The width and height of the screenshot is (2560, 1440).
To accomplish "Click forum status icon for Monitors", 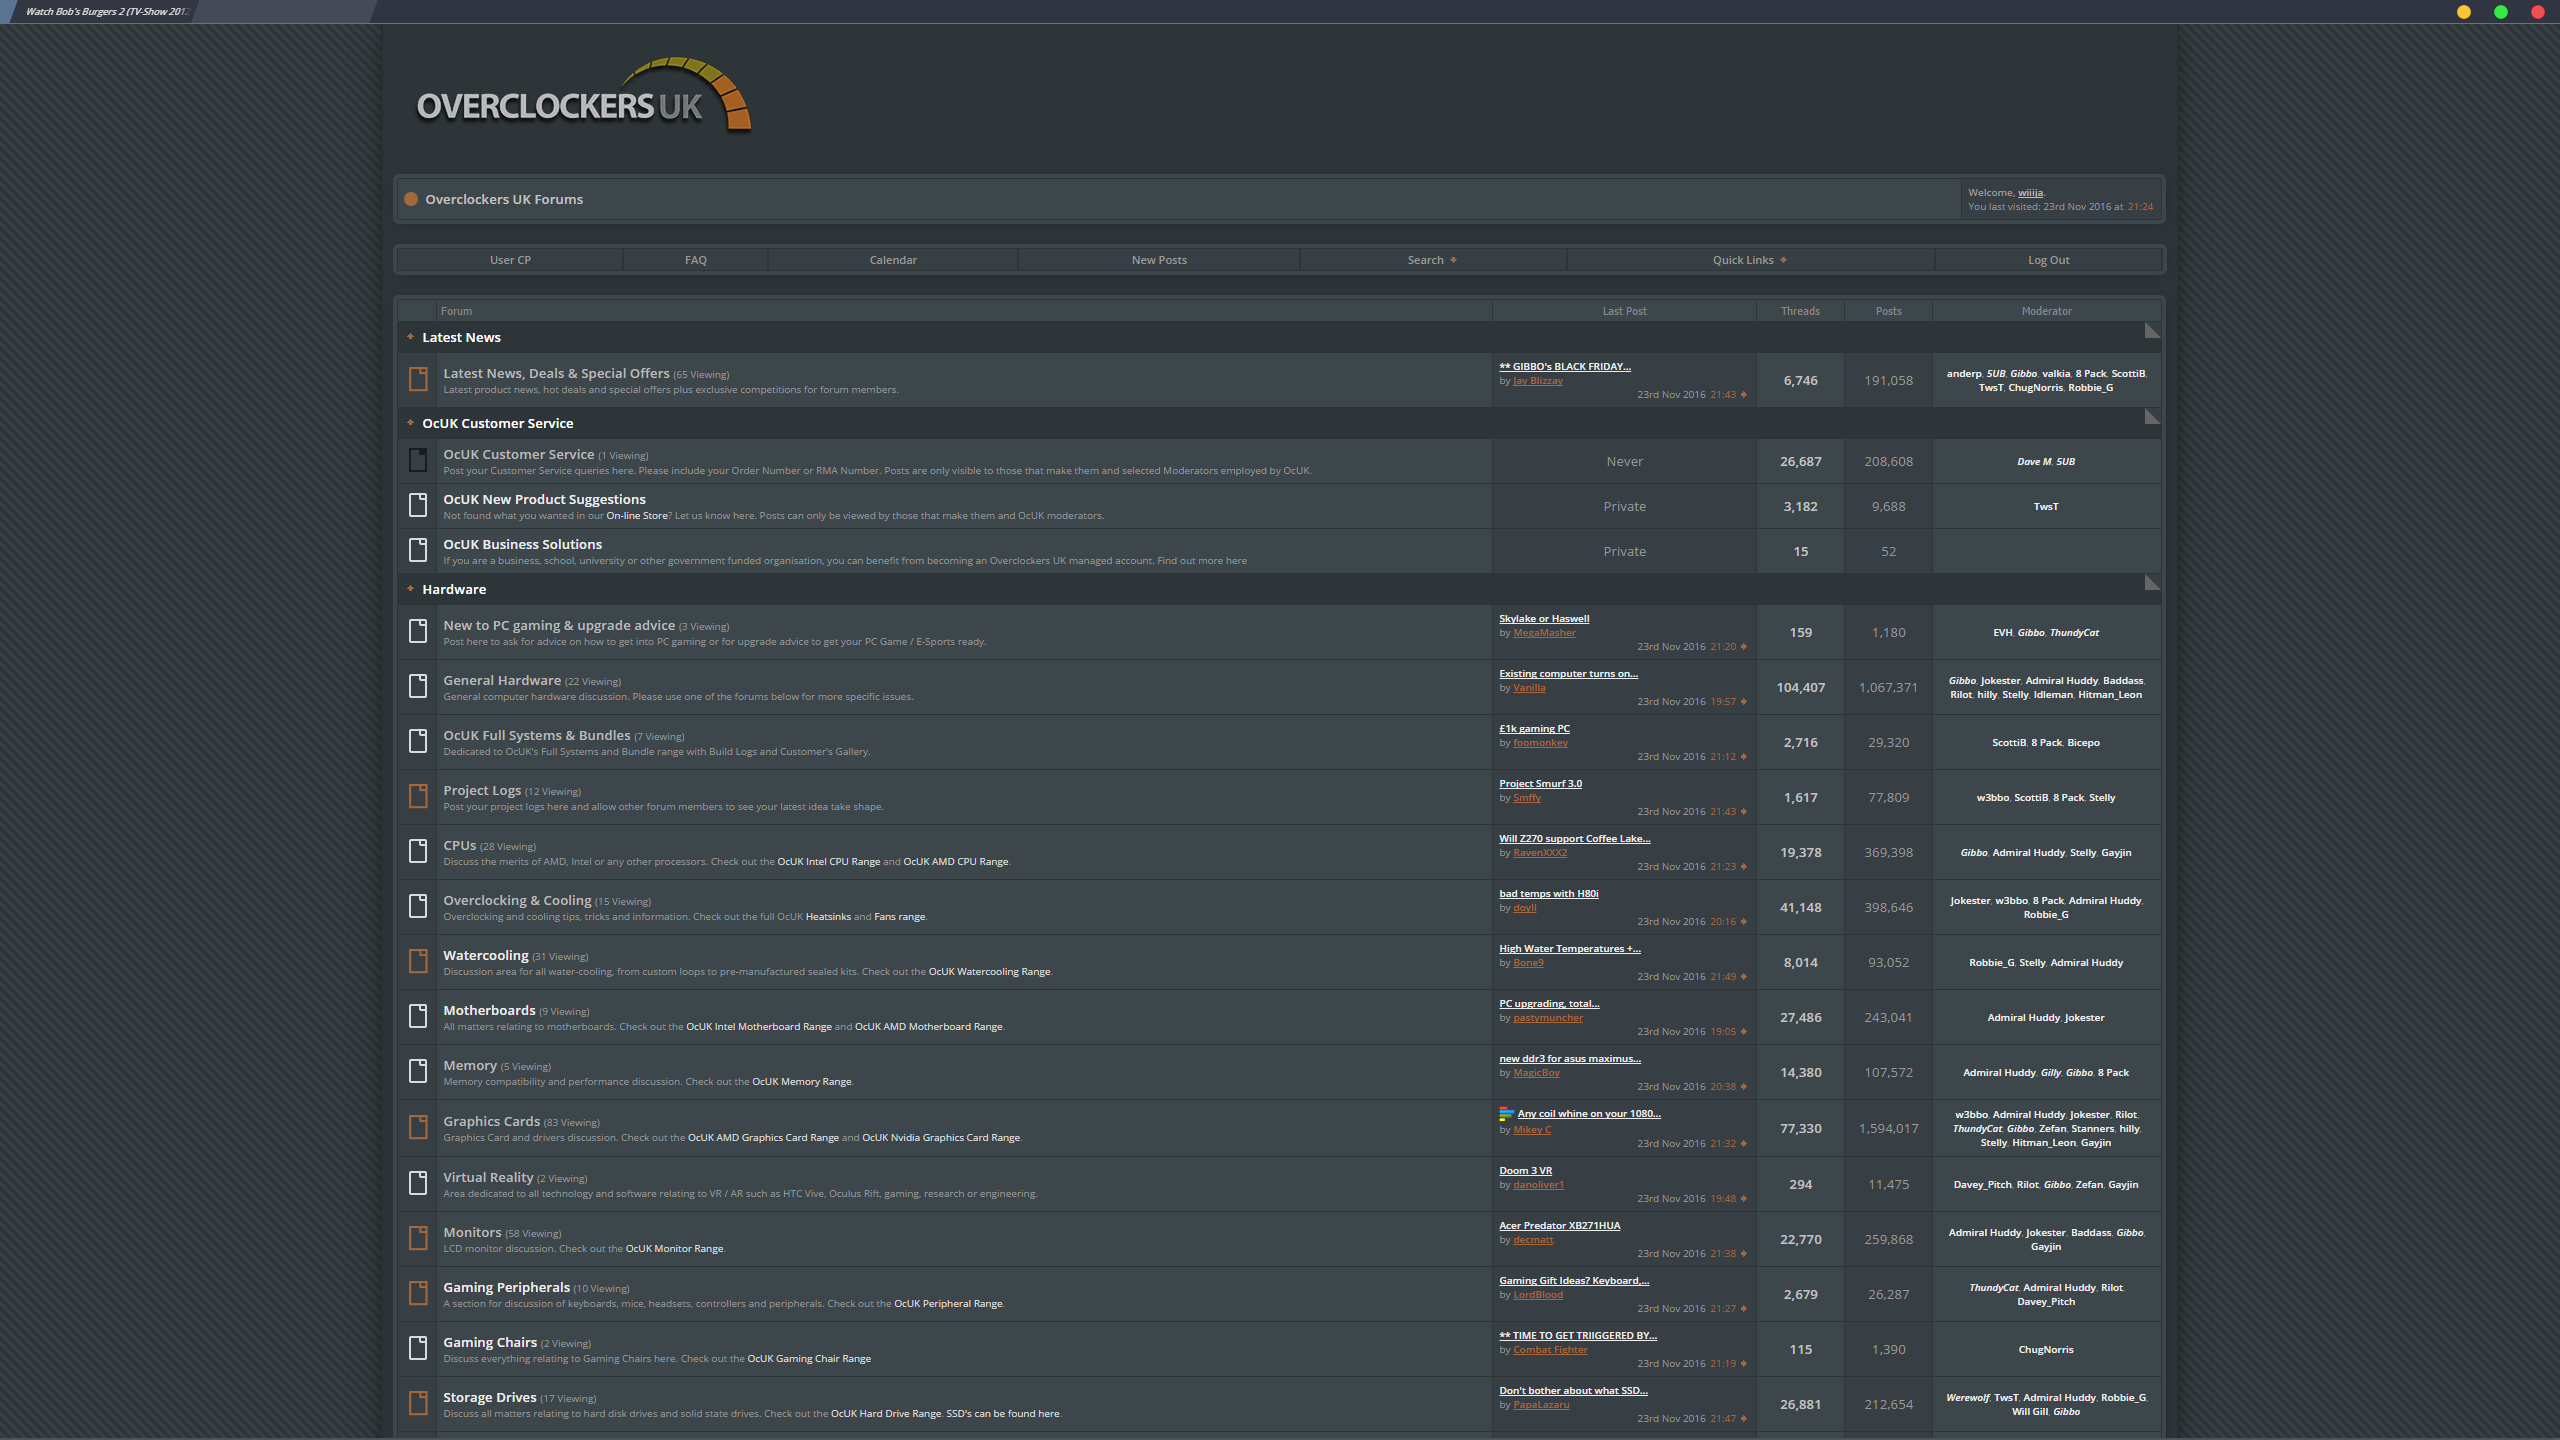I will point(418,1238).
